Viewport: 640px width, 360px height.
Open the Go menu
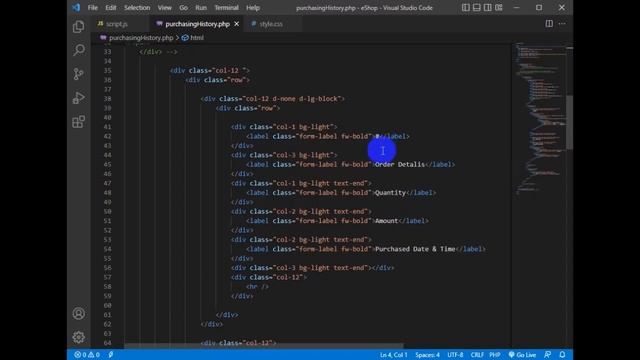tap(184, 8)
